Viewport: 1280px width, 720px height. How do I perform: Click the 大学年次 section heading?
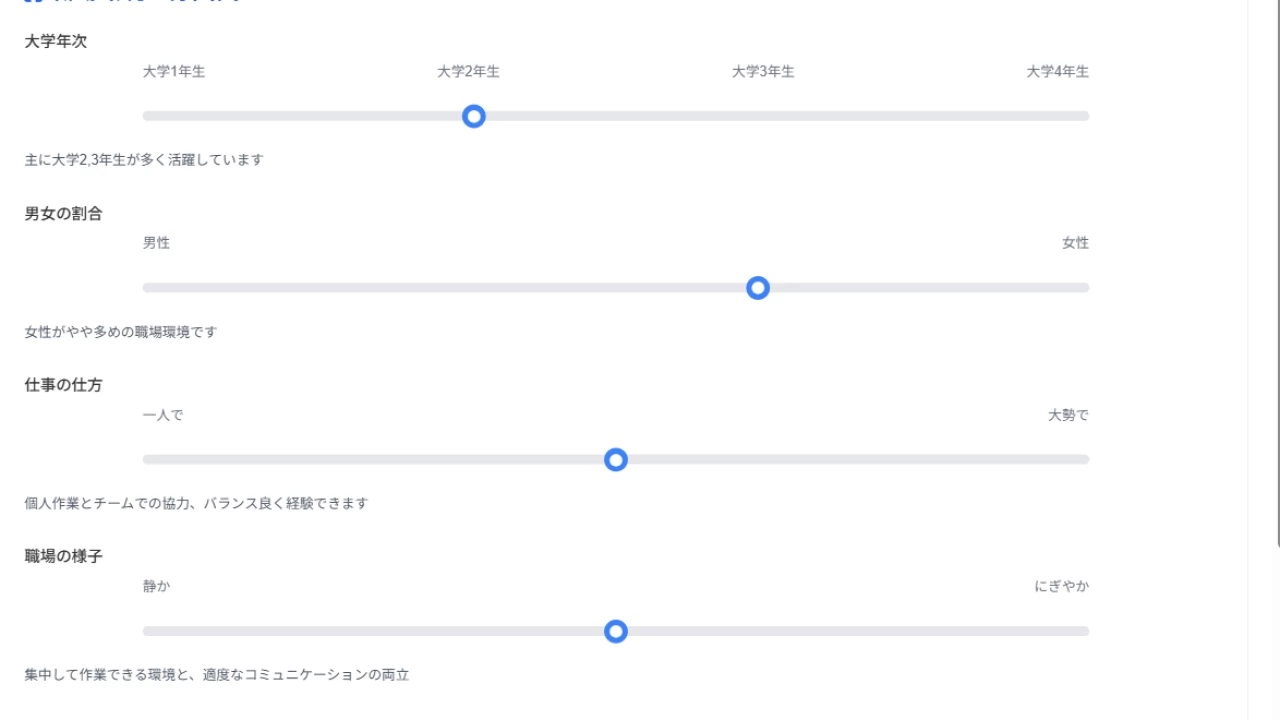[x=56, y=42]
